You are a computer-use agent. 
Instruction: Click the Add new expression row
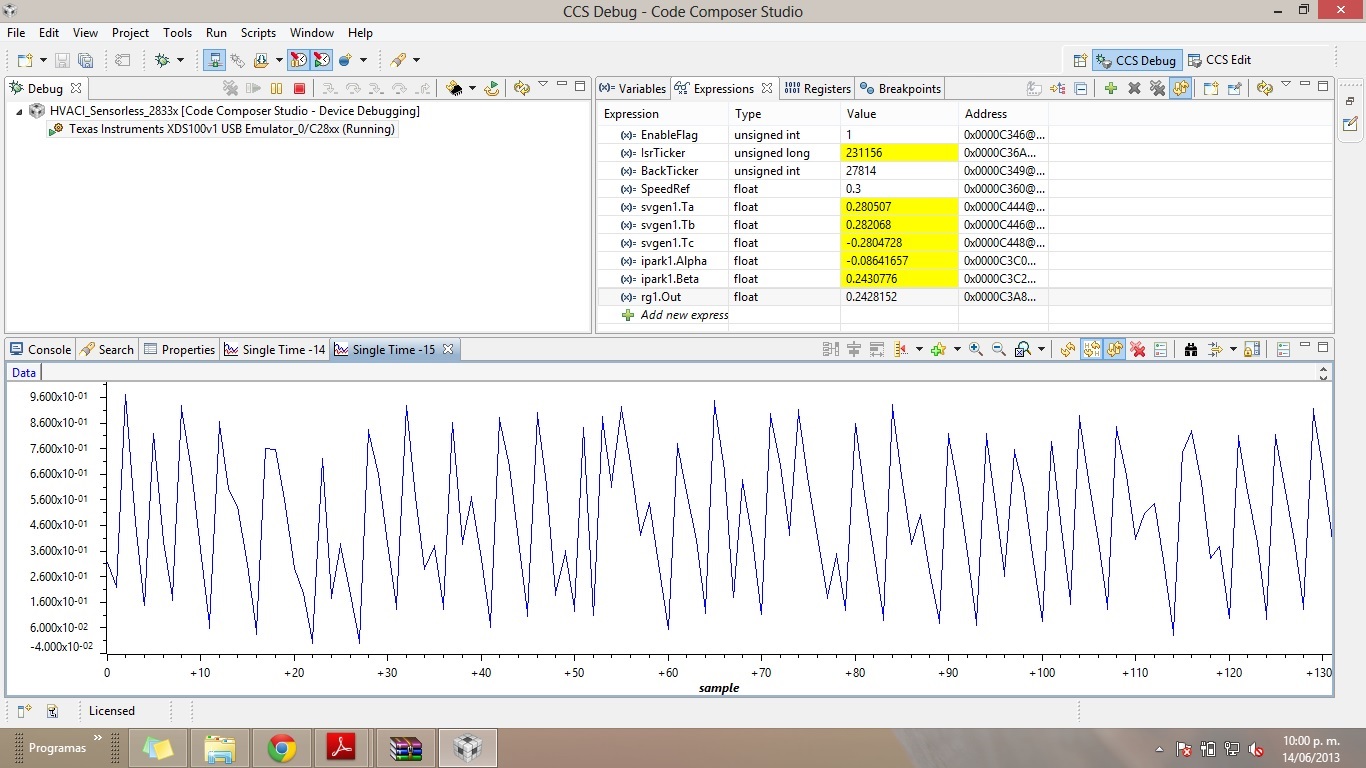click(684, 315)
